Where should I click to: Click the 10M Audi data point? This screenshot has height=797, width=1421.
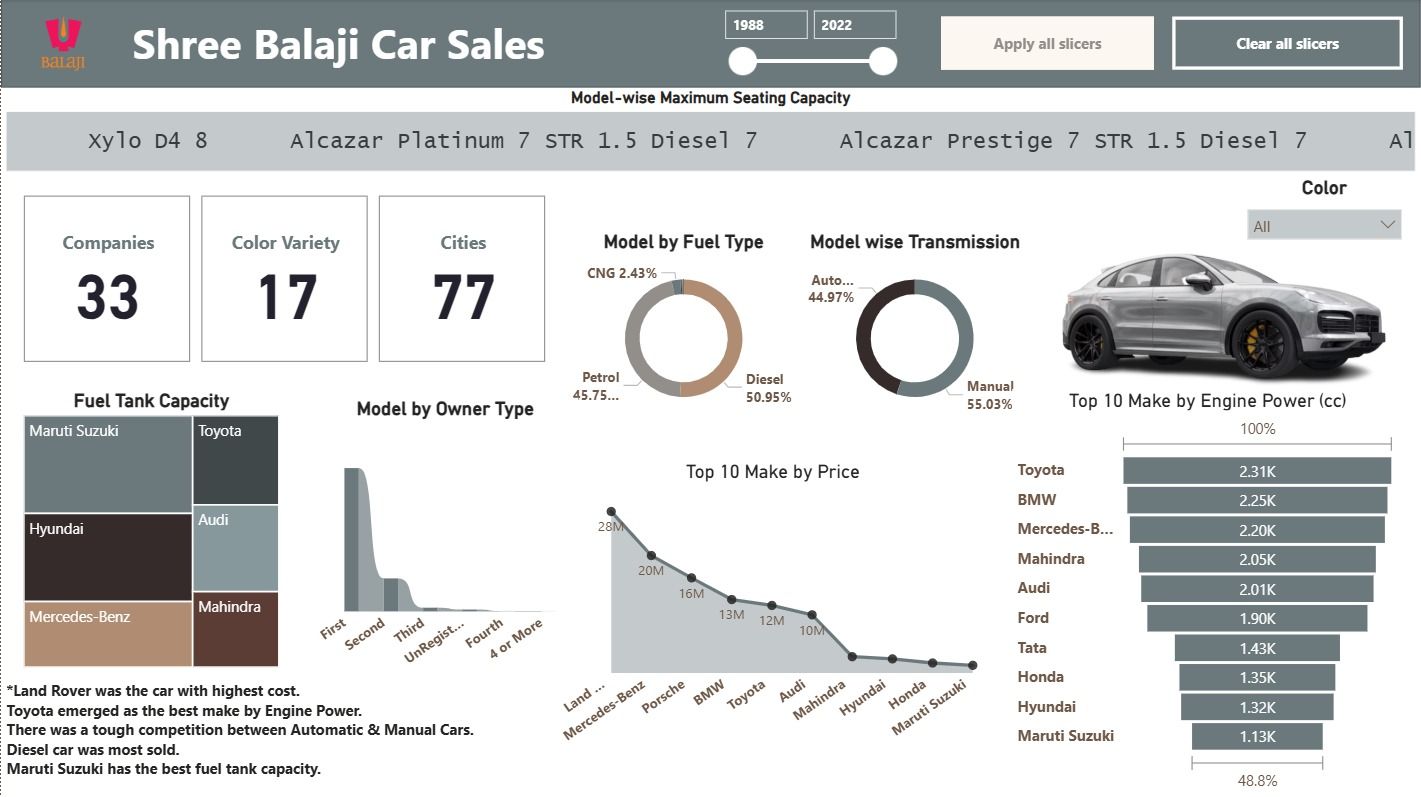coord(812,615)
